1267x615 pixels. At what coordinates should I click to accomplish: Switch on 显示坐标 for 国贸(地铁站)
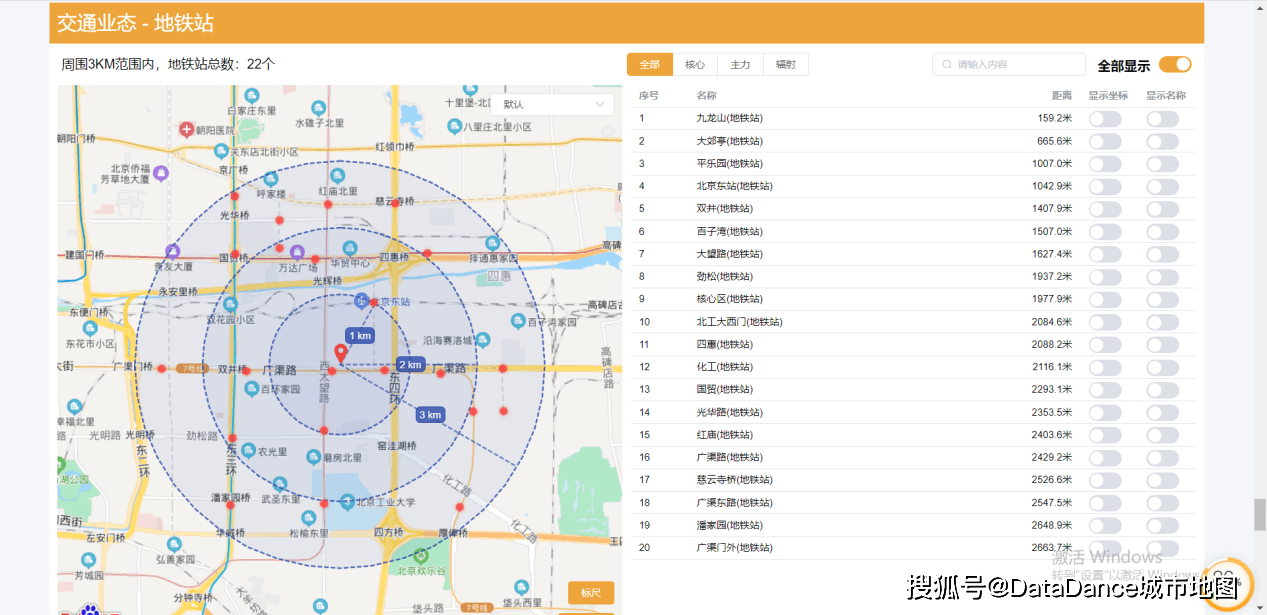pyautogui.click(x=1105, y=389)
